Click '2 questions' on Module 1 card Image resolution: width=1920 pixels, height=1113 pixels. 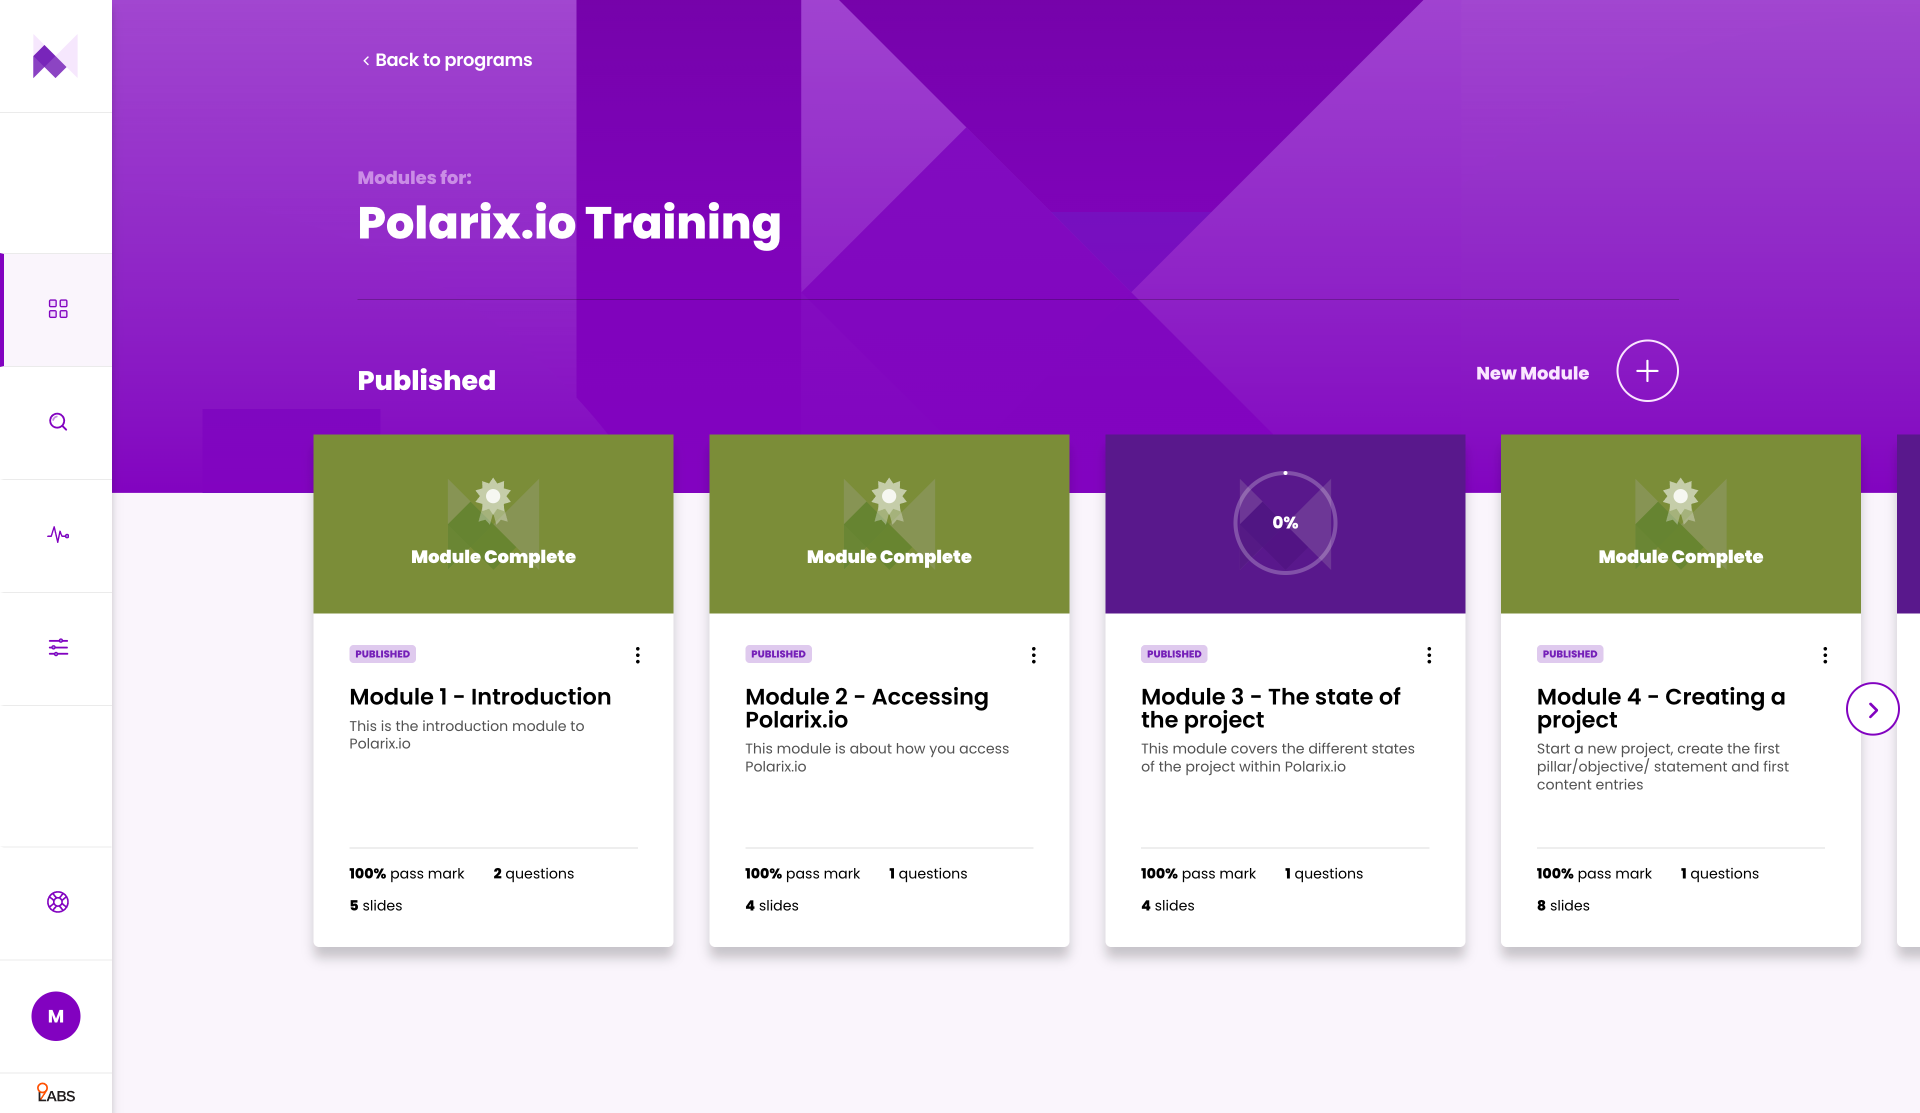click(534, 874)
